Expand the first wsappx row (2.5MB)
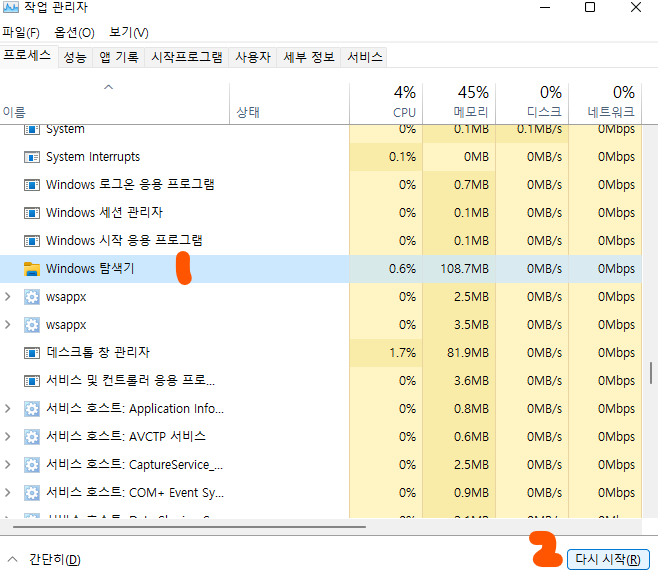 (8, 297)
